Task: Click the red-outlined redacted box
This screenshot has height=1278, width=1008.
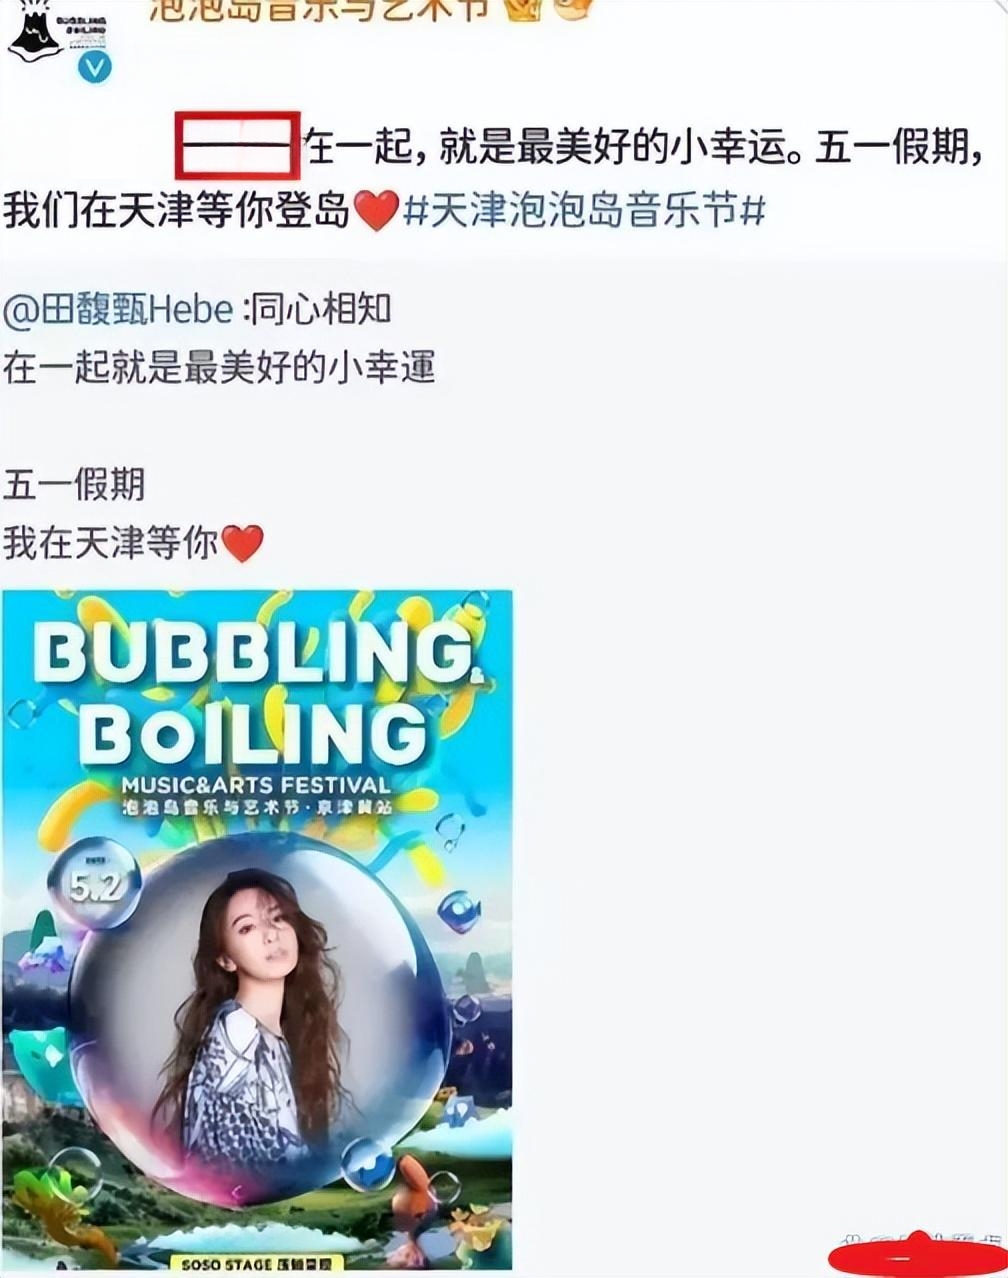Action: click(238, 146)
